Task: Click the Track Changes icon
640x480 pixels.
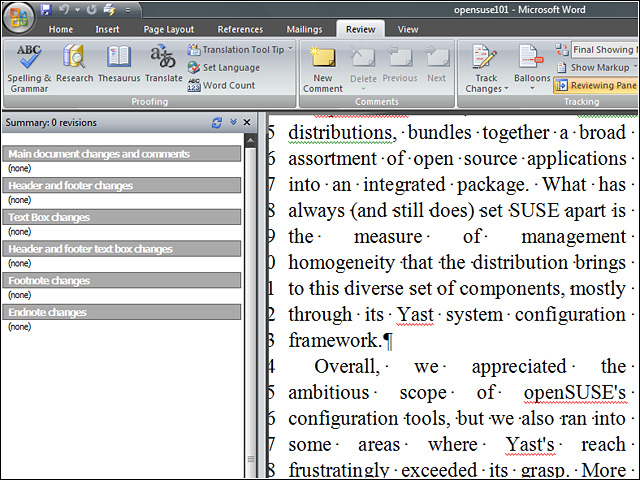Action: [x=484, y=56]
